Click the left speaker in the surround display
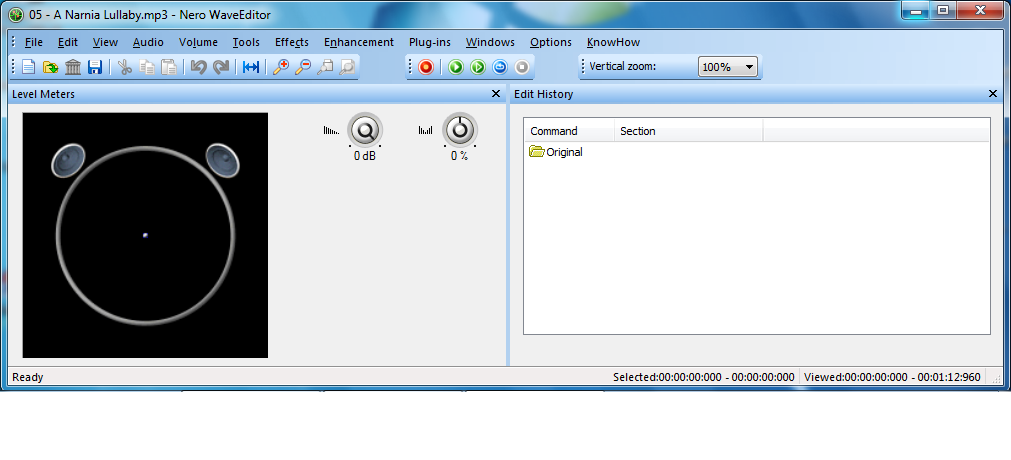The width and height of the screenshot is (1011, 460). click(x=68, y=161)
